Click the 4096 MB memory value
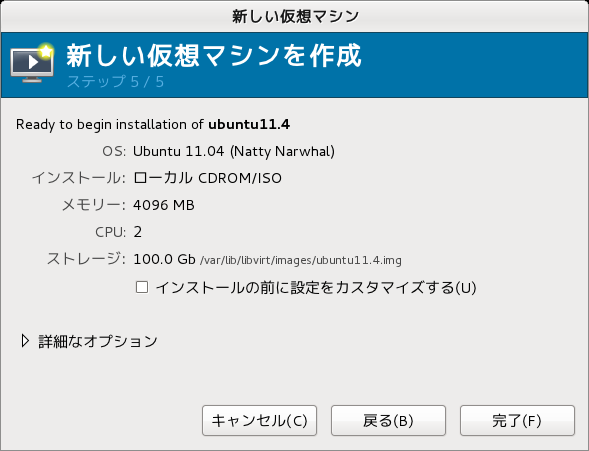This screenshot has height=451, width=589. [x=164, y=205]
